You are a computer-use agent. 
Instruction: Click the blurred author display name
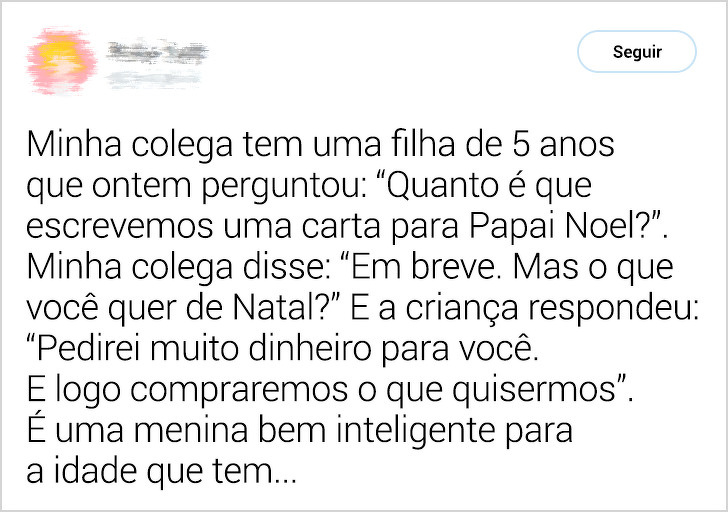[156, 48]
